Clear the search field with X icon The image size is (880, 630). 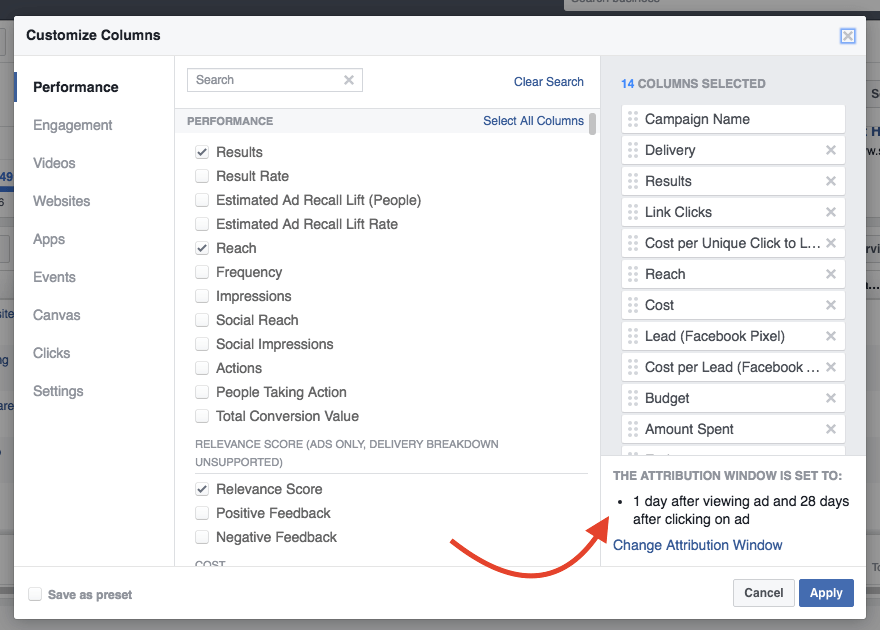tap(349, 80)
